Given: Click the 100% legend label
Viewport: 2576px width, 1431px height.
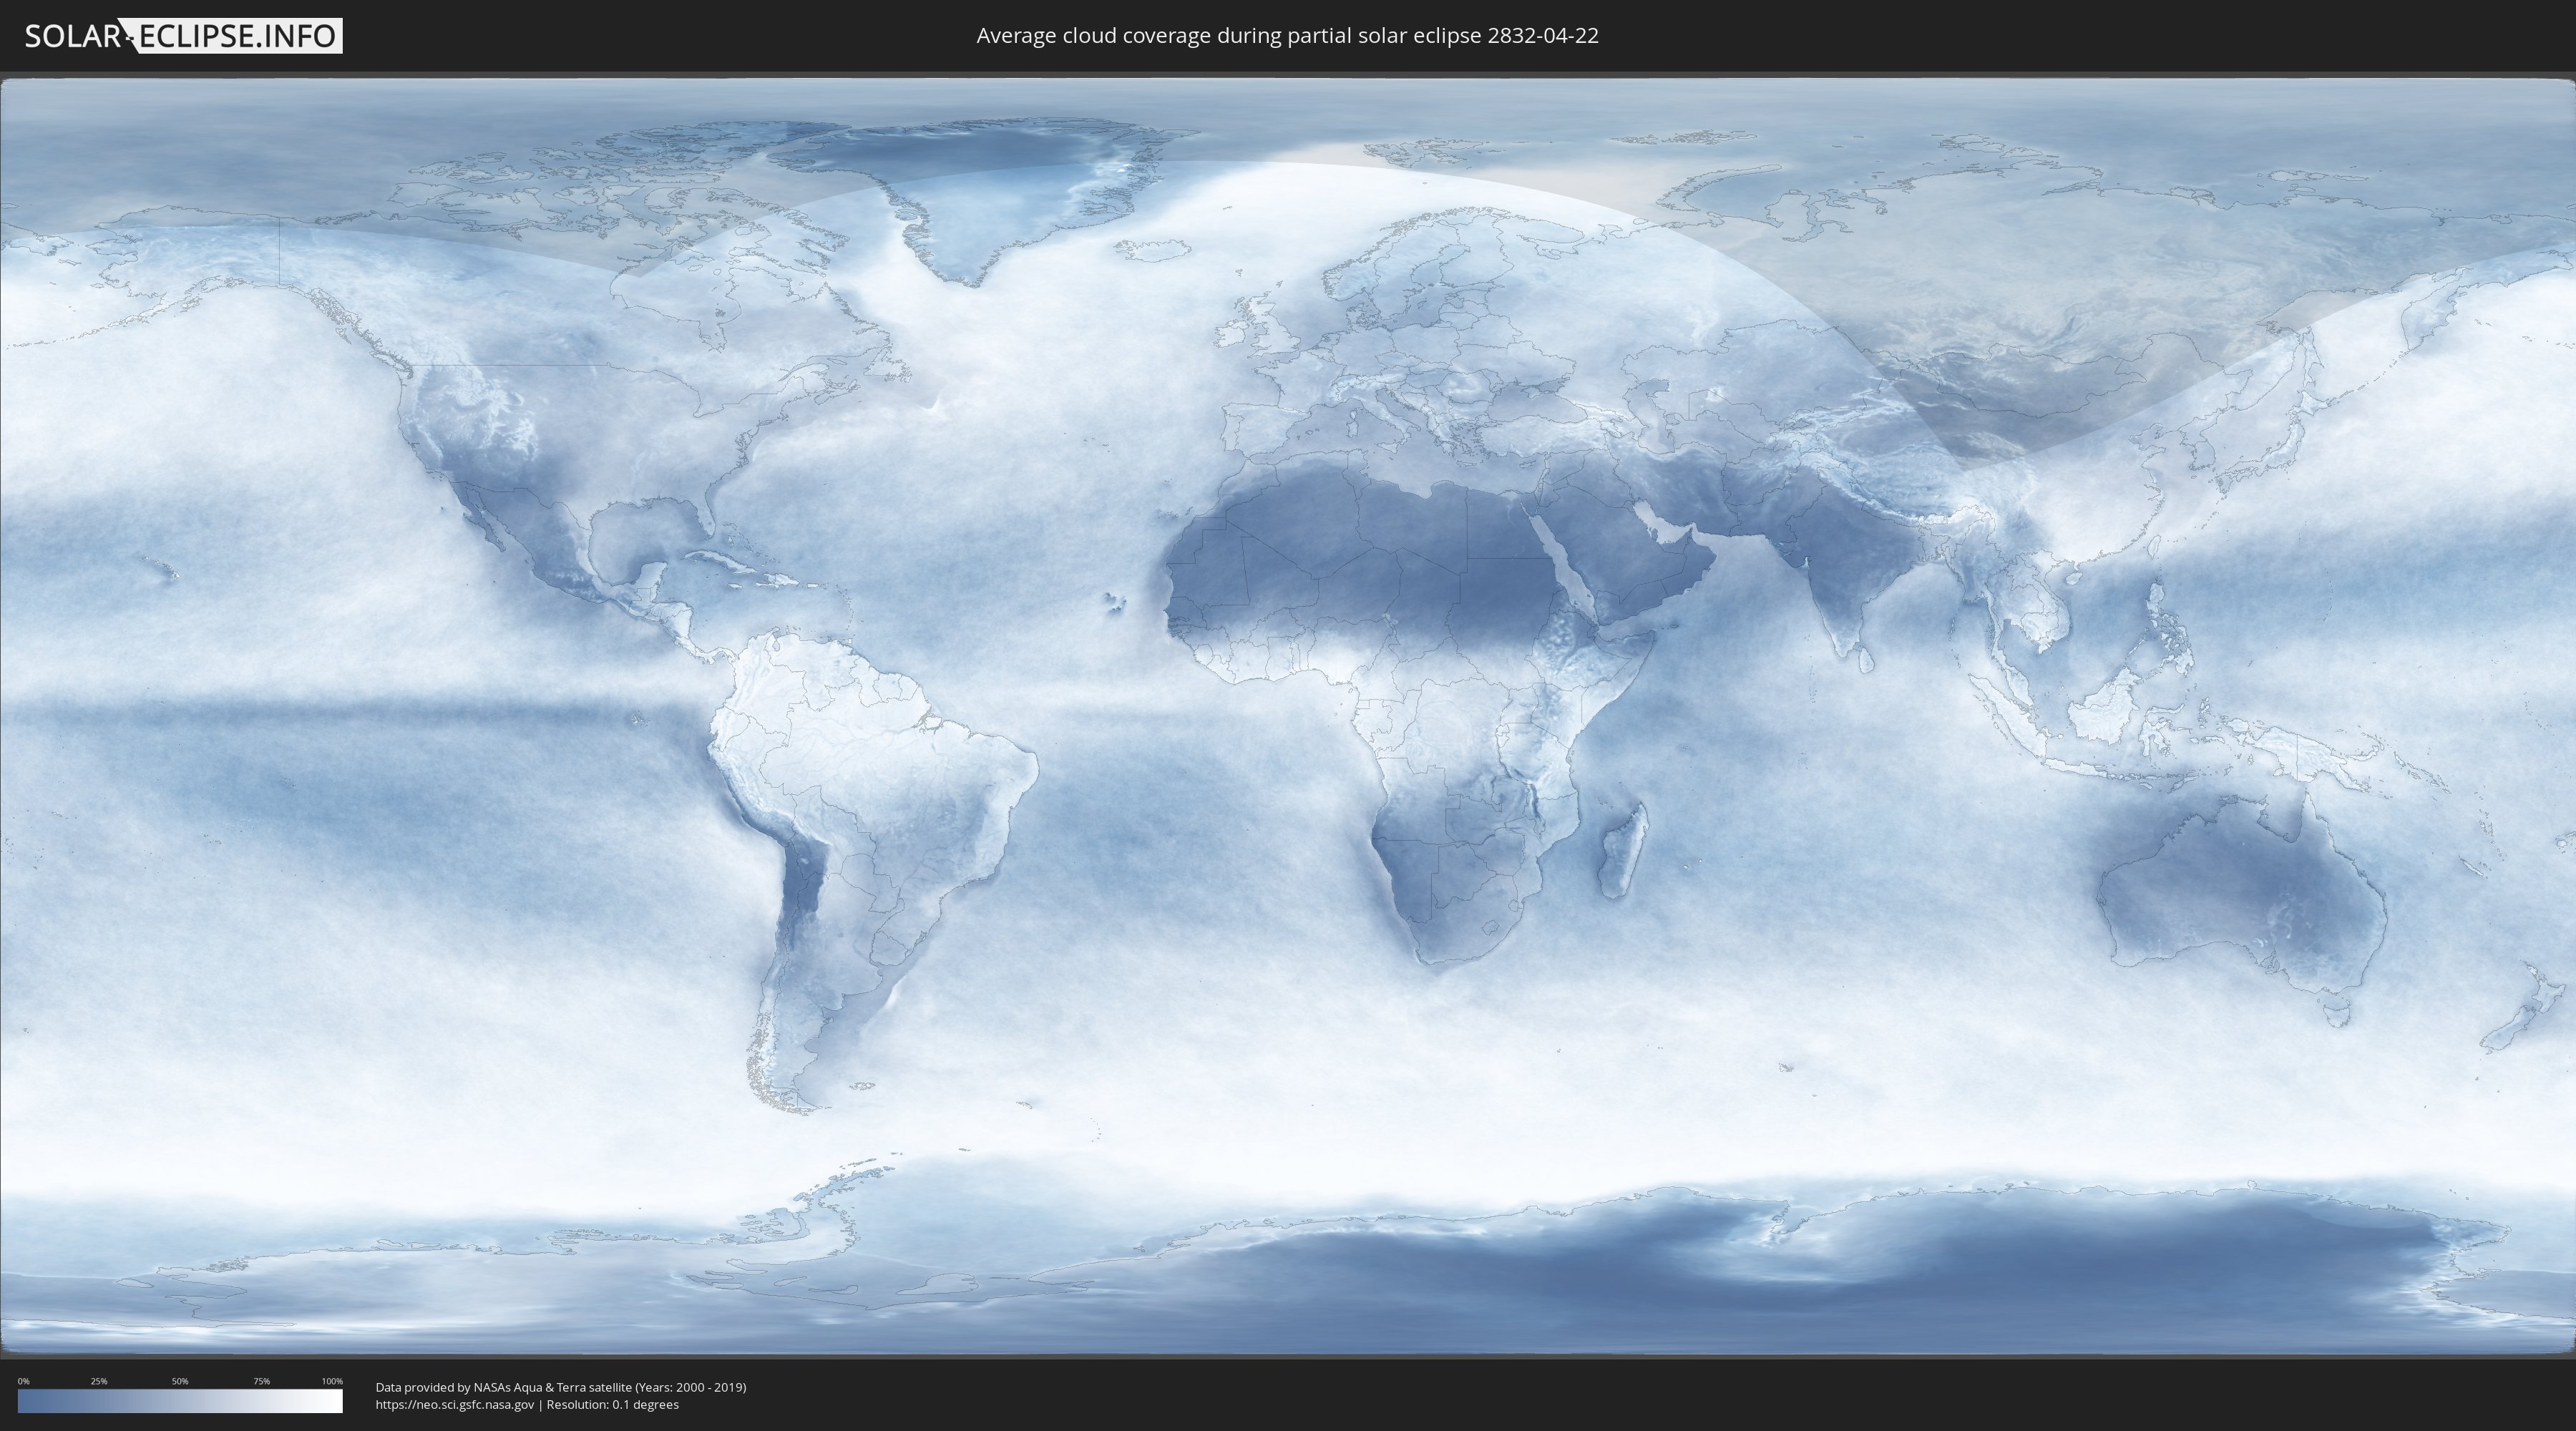Looking at the screenshot, I should tap(332, 1381).
